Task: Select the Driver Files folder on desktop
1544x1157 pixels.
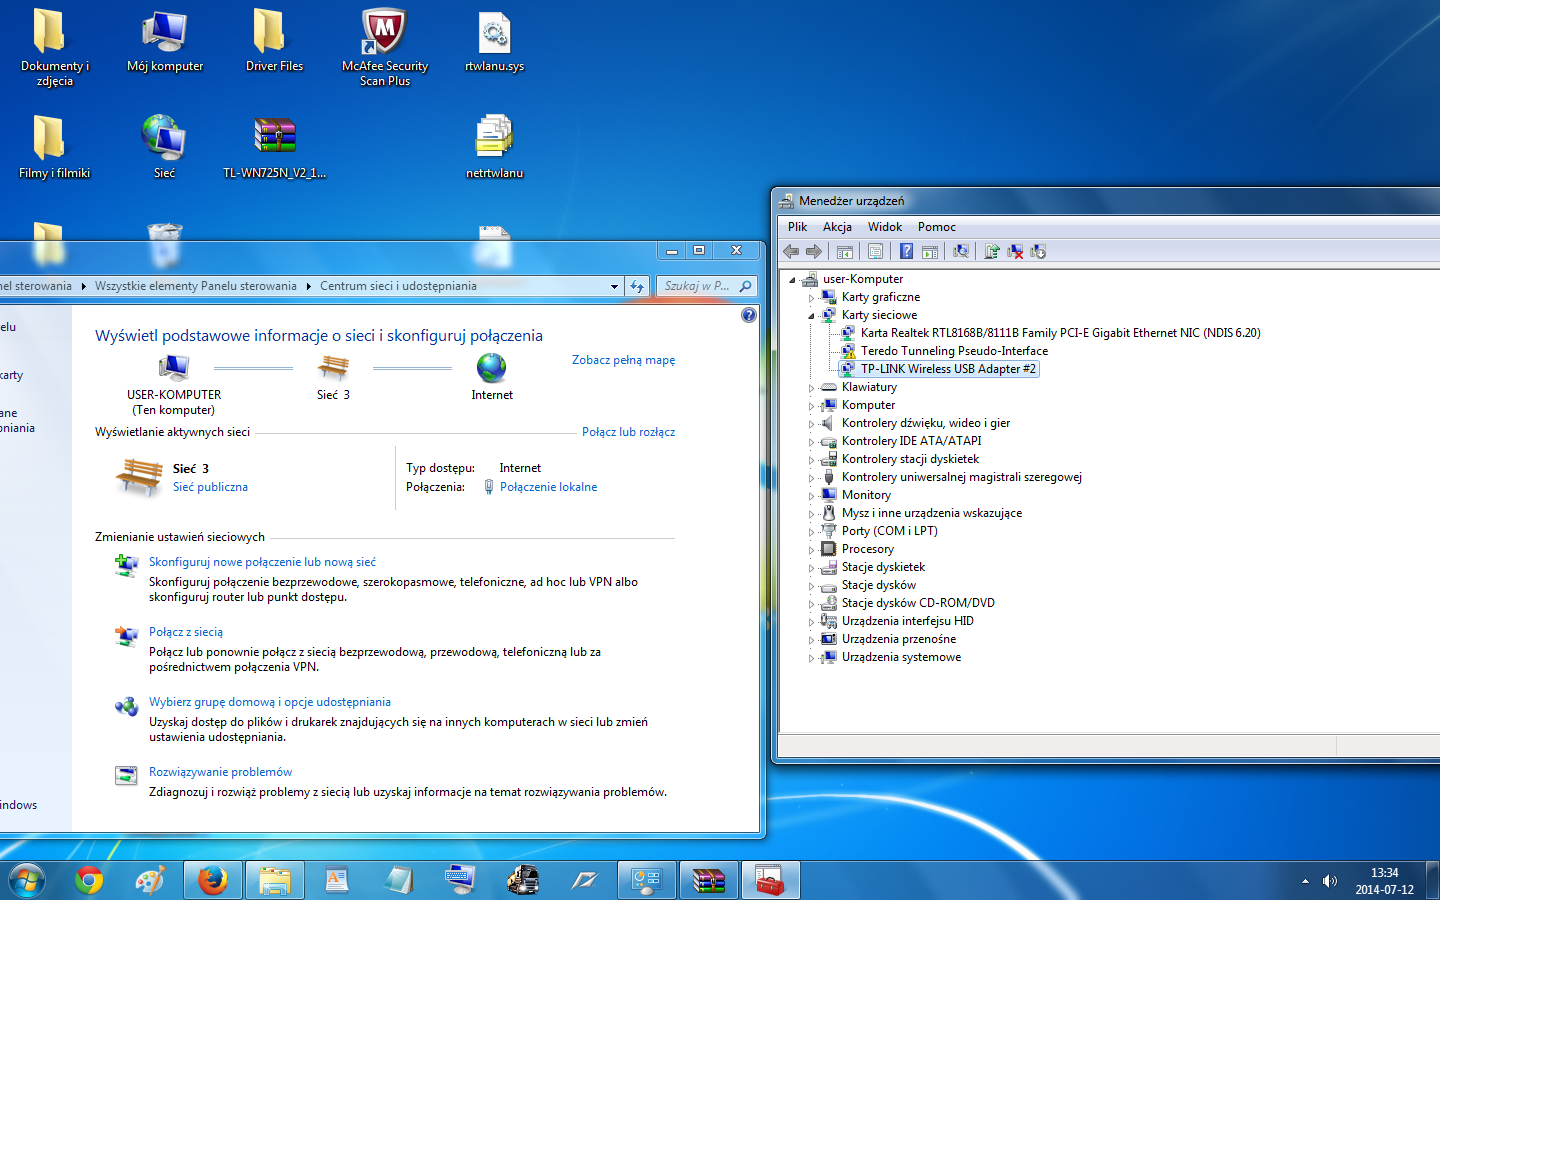Action: (x=274, y=40)
